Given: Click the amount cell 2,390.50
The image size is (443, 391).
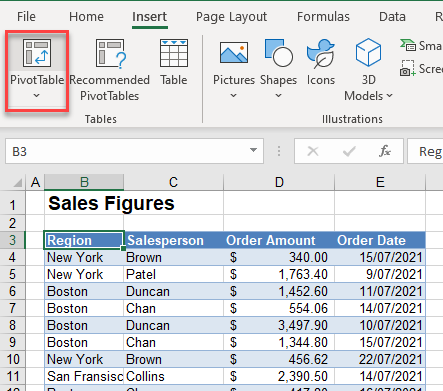Looking at the screenshot, I should [279, 376].
